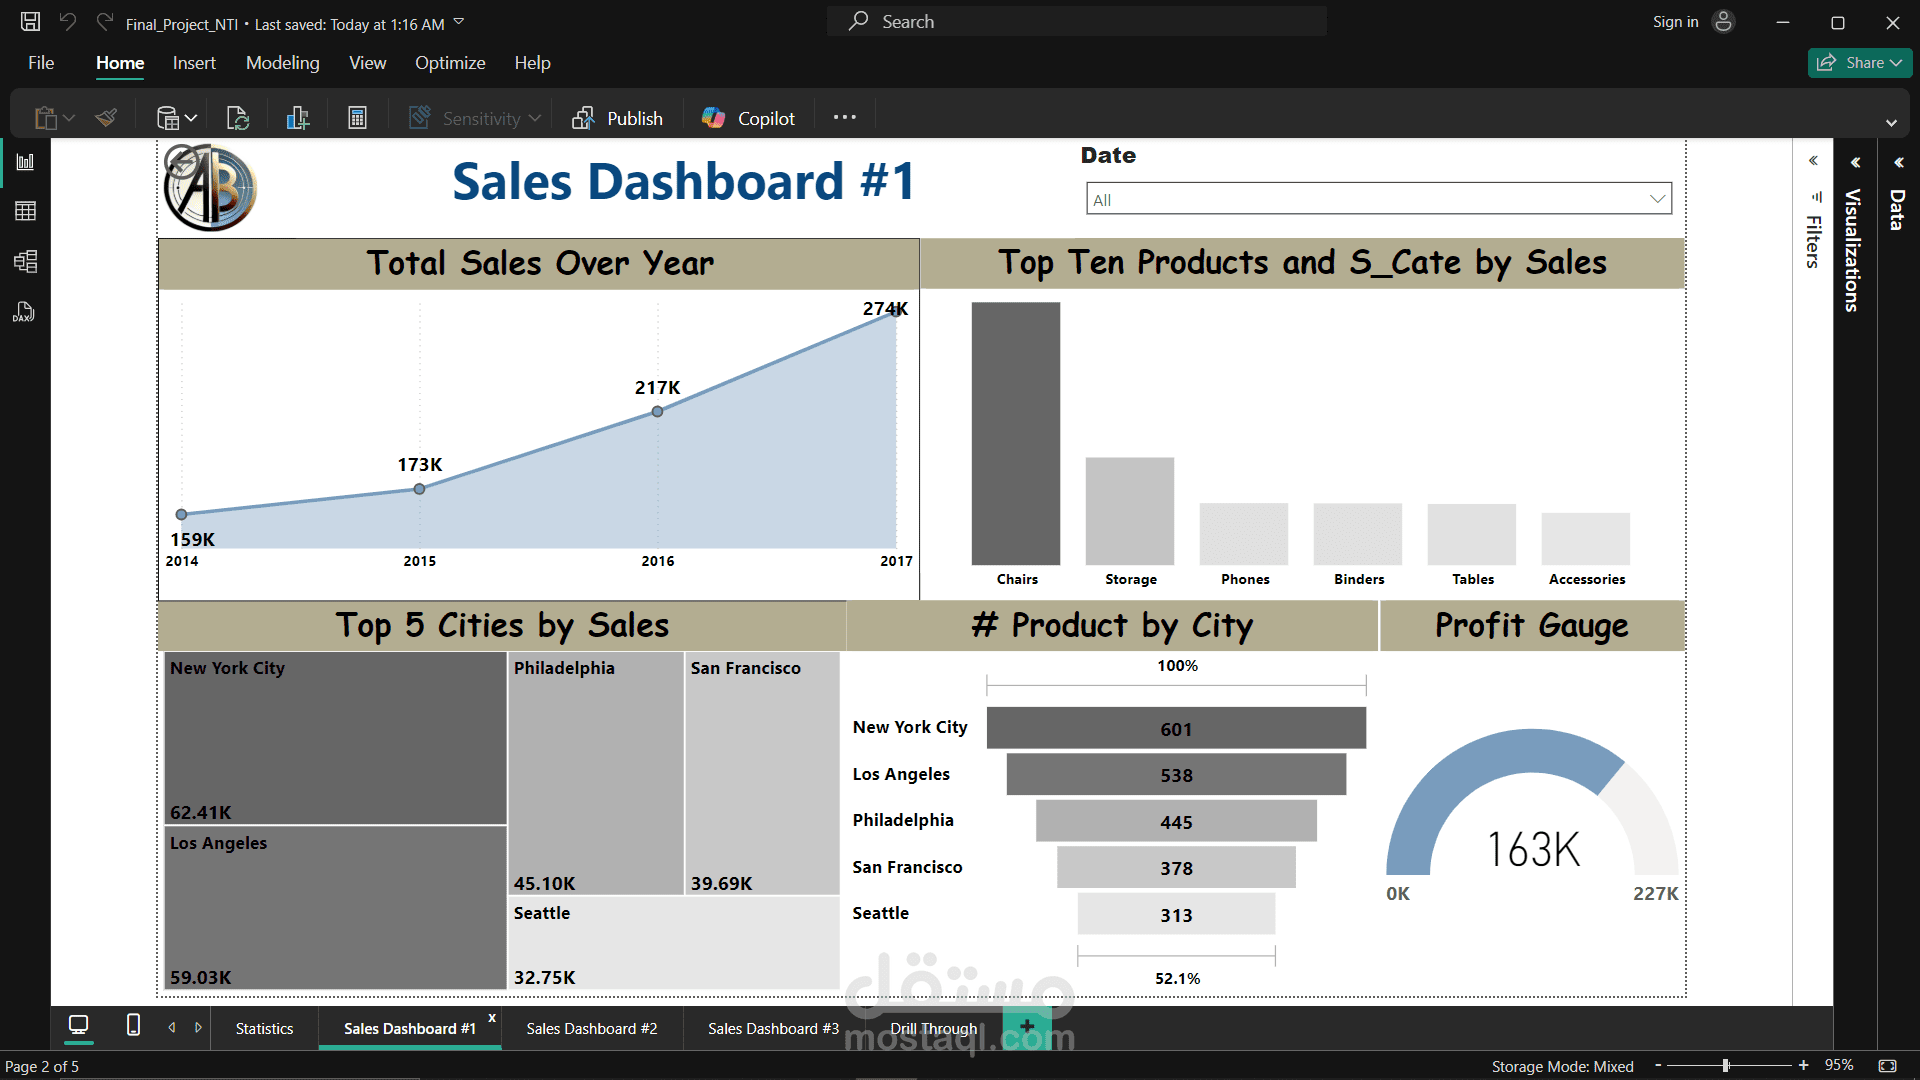This screenshot has width=1920, height=1080.
Task: Click the Quick measure calculator icon
Action: click(357, 118)
